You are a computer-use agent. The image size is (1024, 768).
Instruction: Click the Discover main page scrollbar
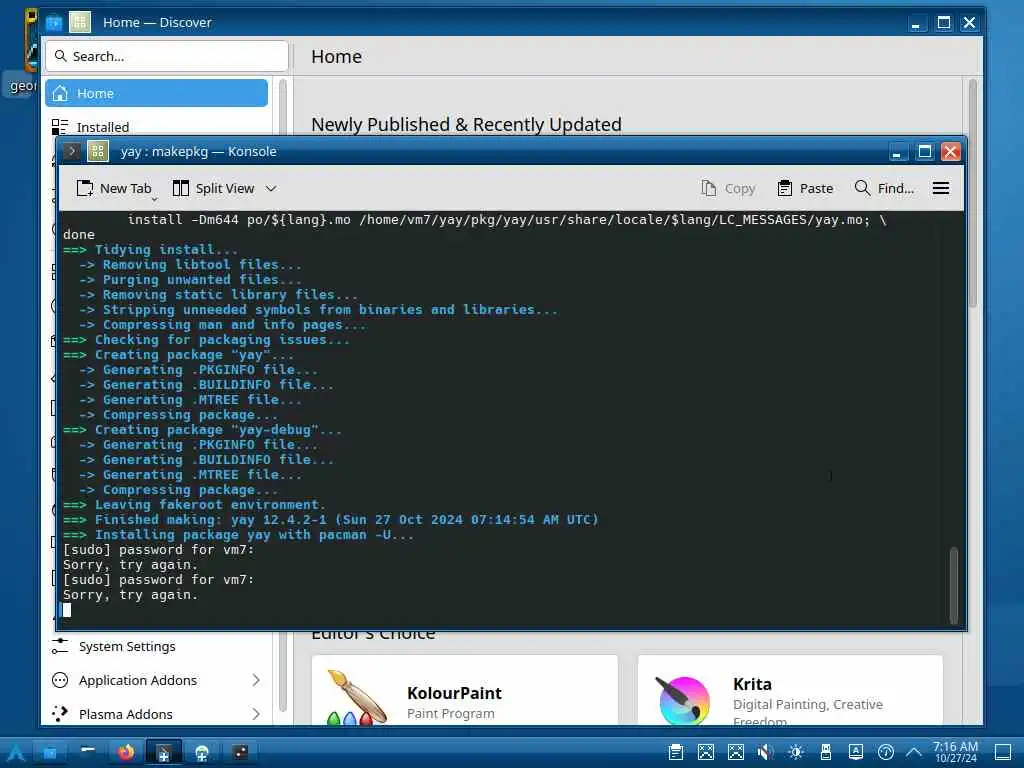(x=972, y=193)
